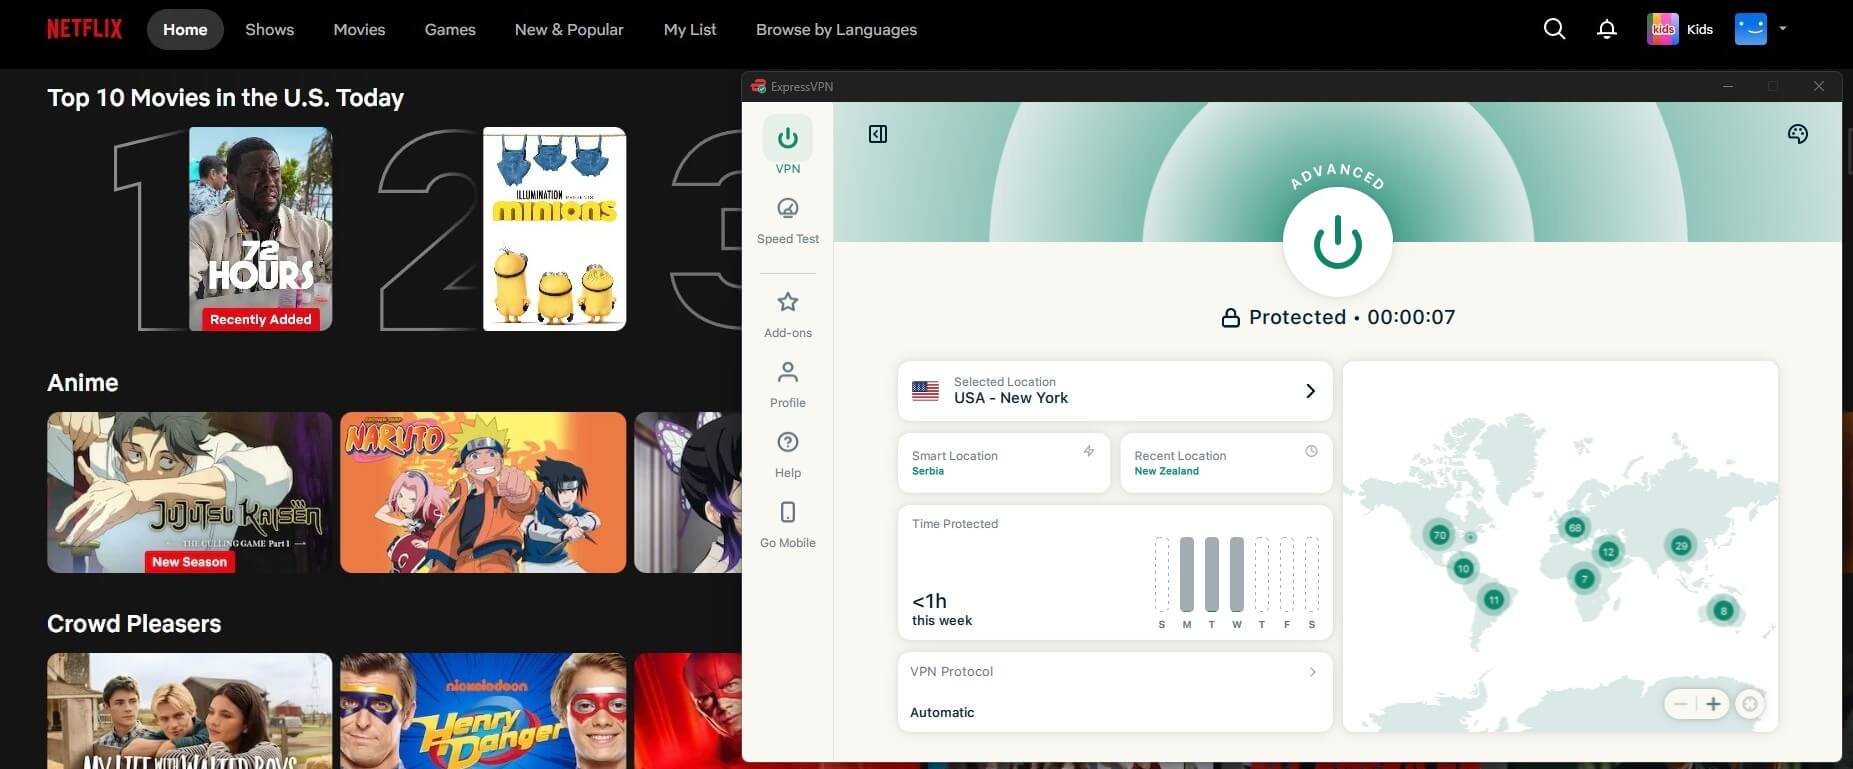1853x769 pixels.
Task: Open Profile in ExpressVPN sidebar
Action: [788, 384]
